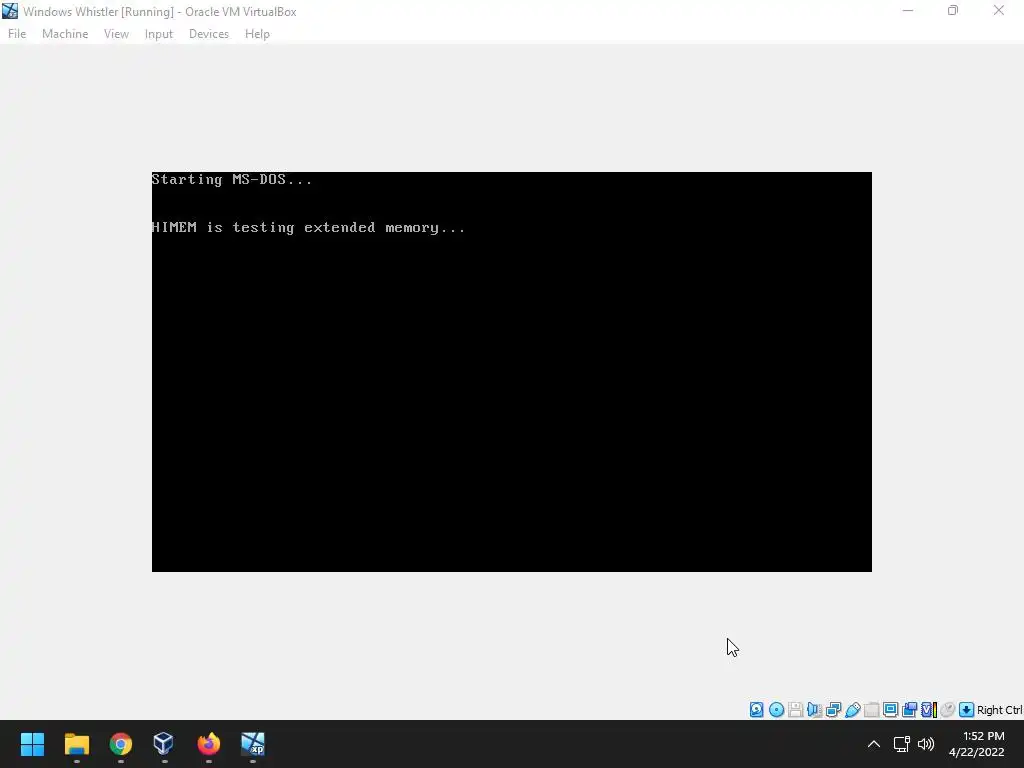Open the File menu
The width and height of the screenshot is (1024, 768).
point(17,34)
